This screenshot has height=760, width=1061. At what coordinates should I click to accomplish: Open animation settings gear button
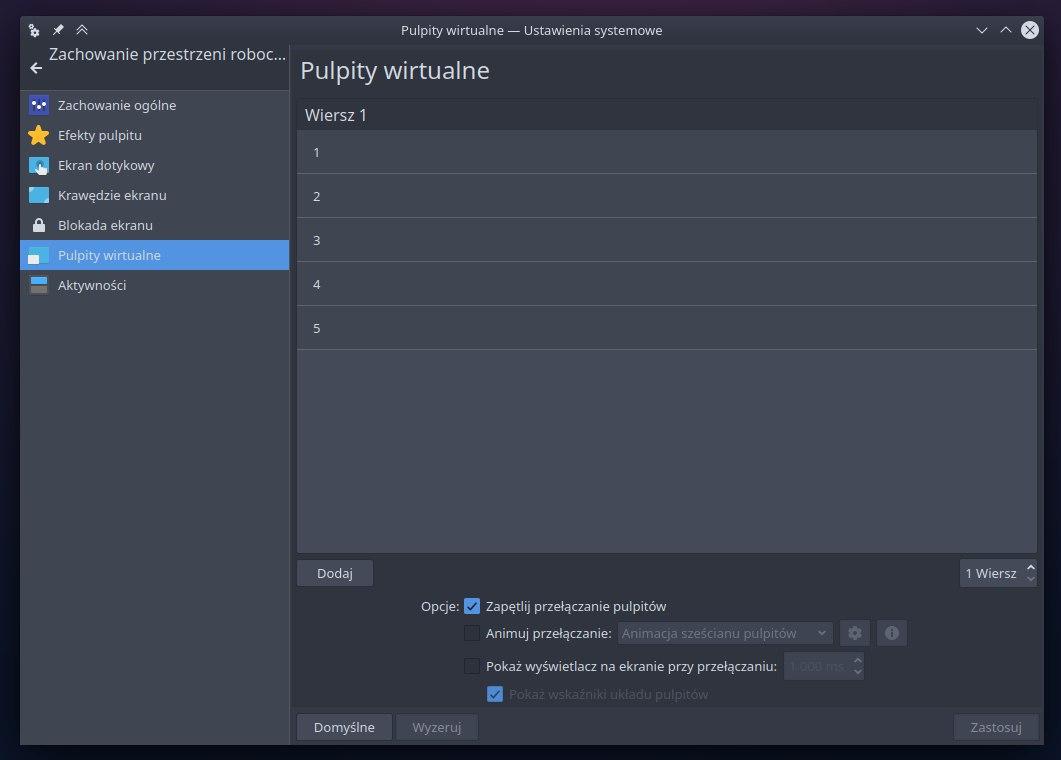pos(855,633)
